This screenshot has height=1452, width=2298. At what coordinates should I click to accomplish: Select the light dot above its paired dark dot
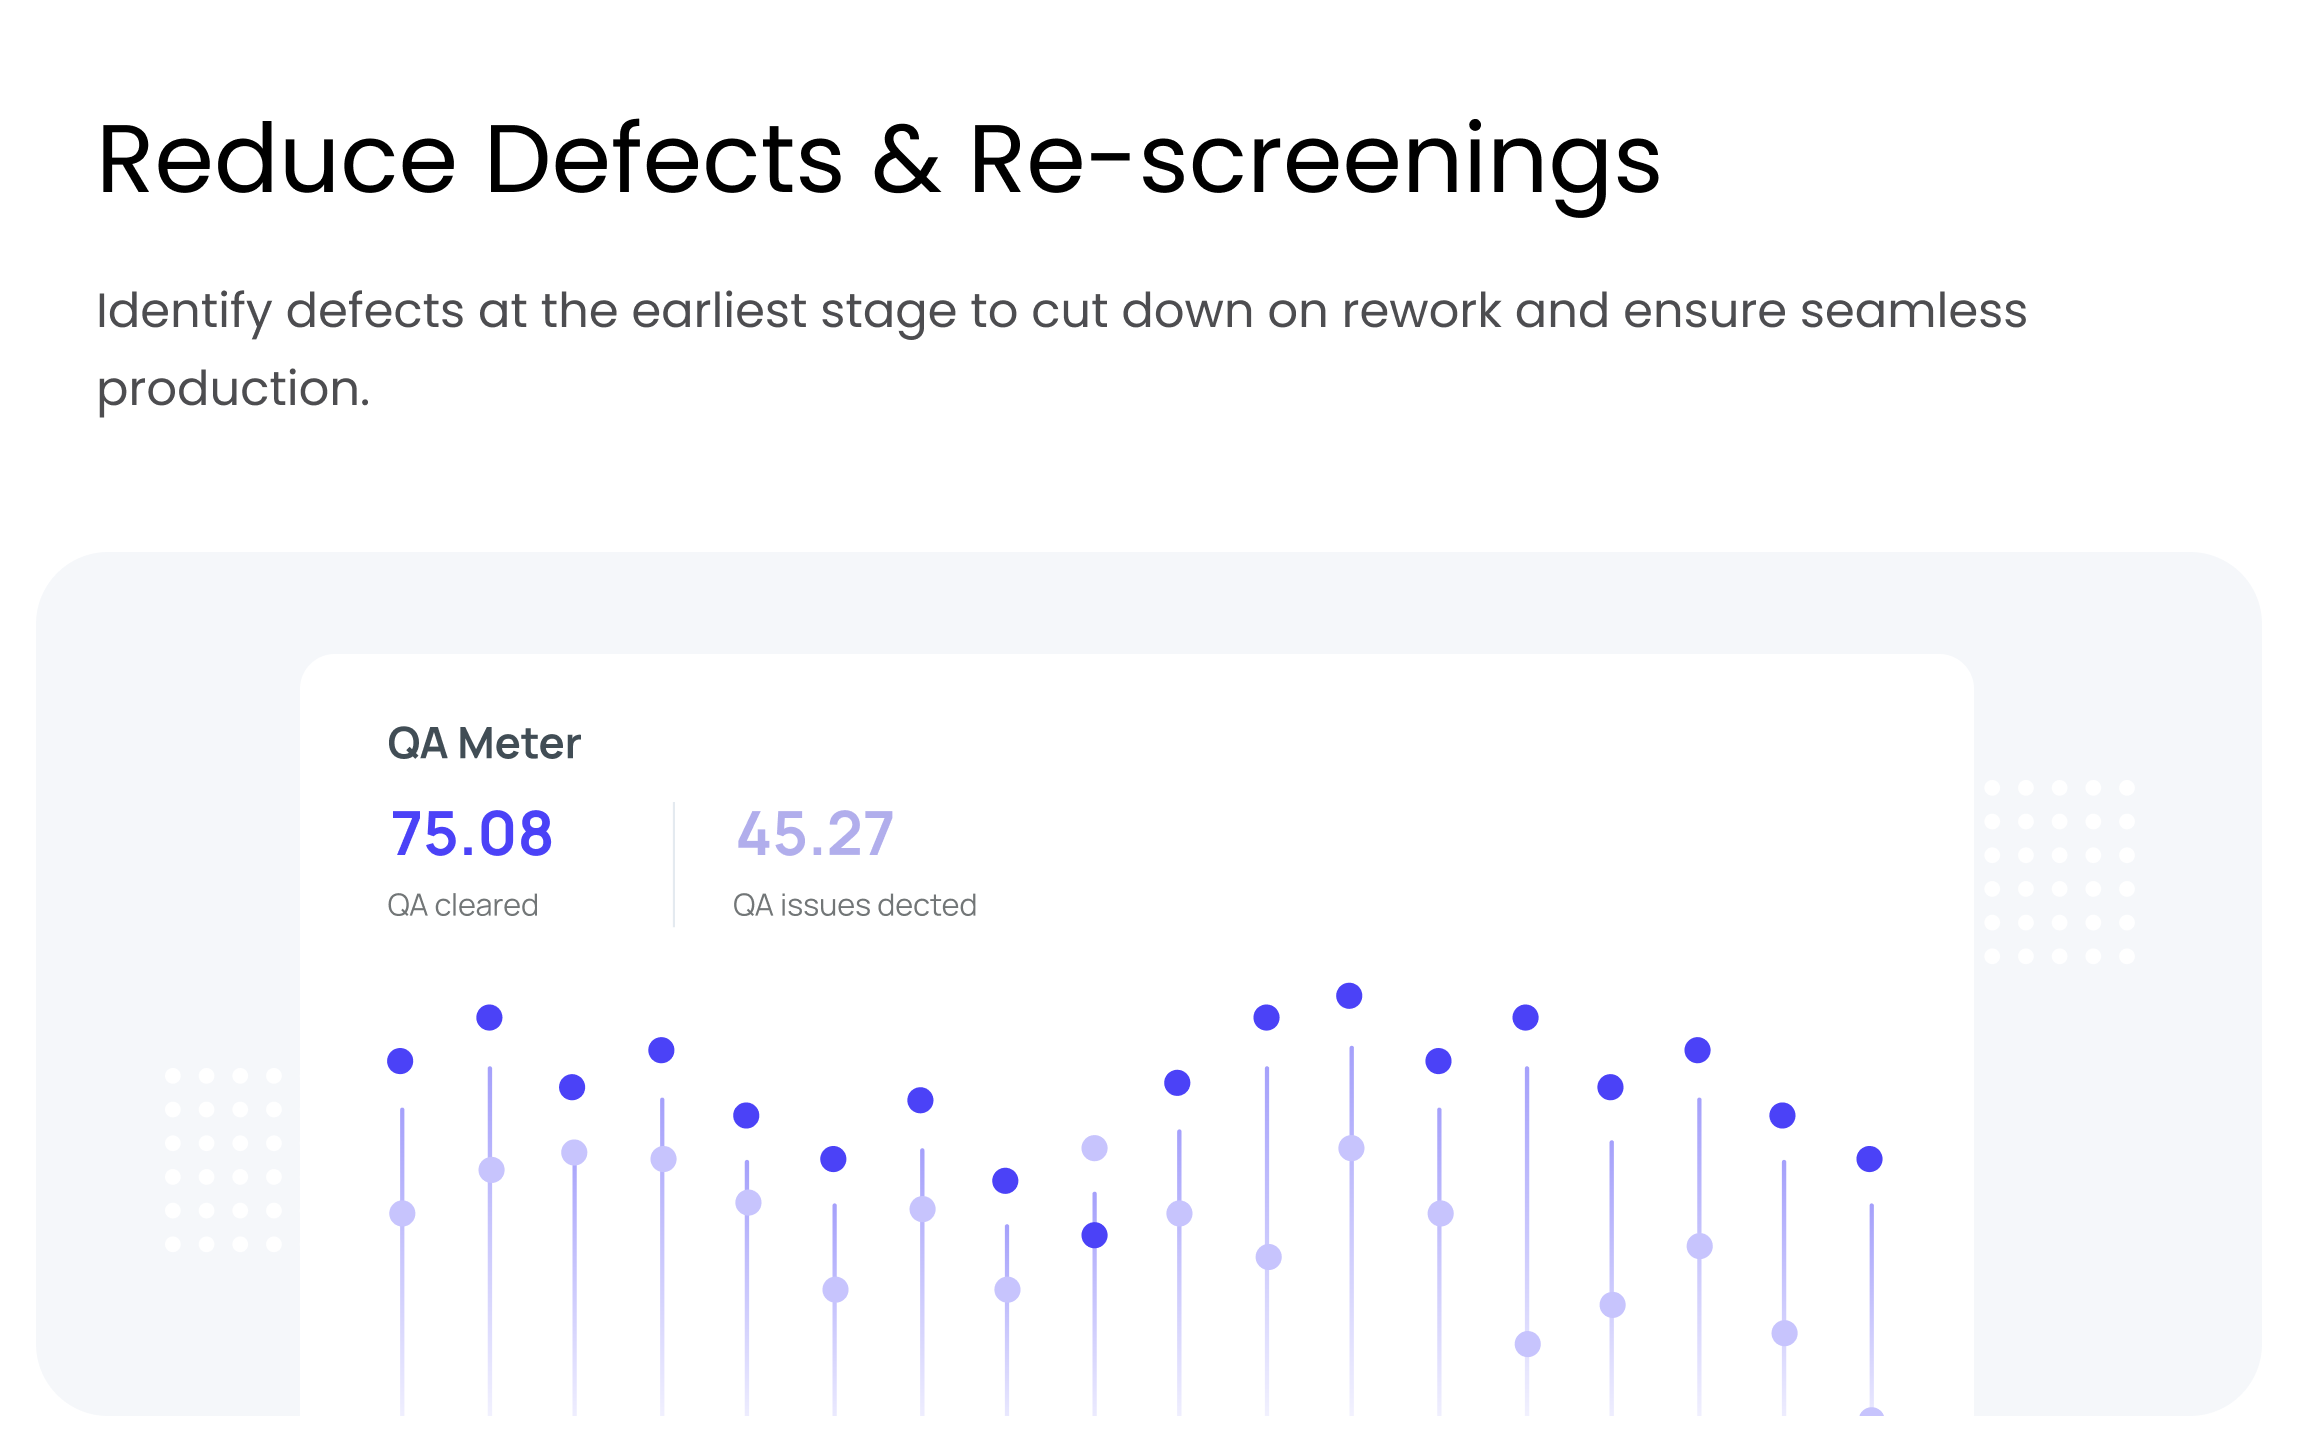pyautogui.click(x=1095, y=1148)
